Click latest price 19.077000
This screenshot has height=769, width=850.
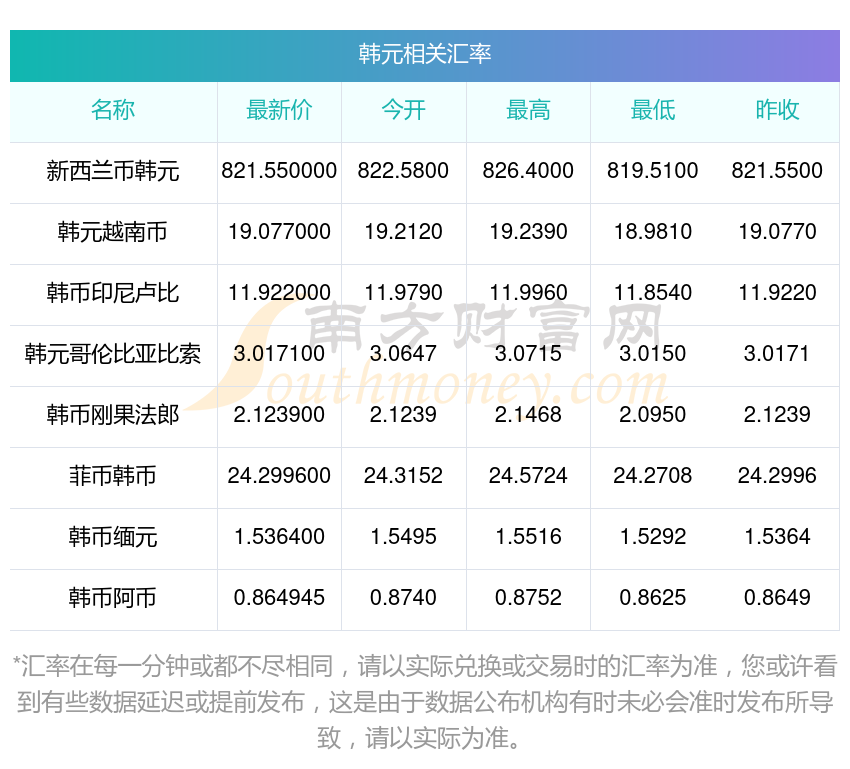279,232
